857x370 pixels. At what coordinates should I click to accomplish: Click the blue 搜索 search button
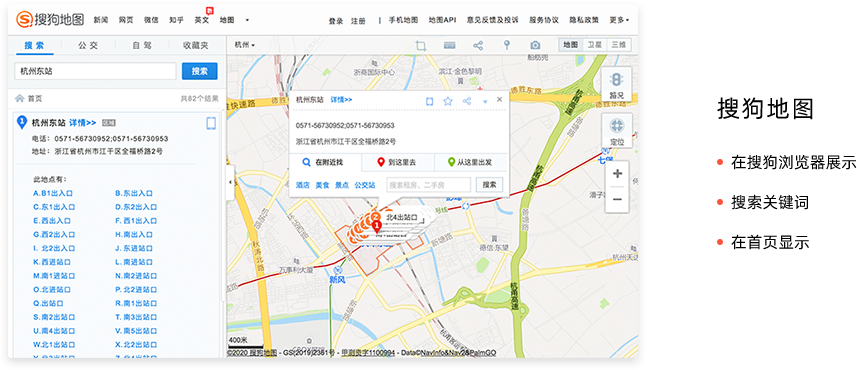pos(199,71)
